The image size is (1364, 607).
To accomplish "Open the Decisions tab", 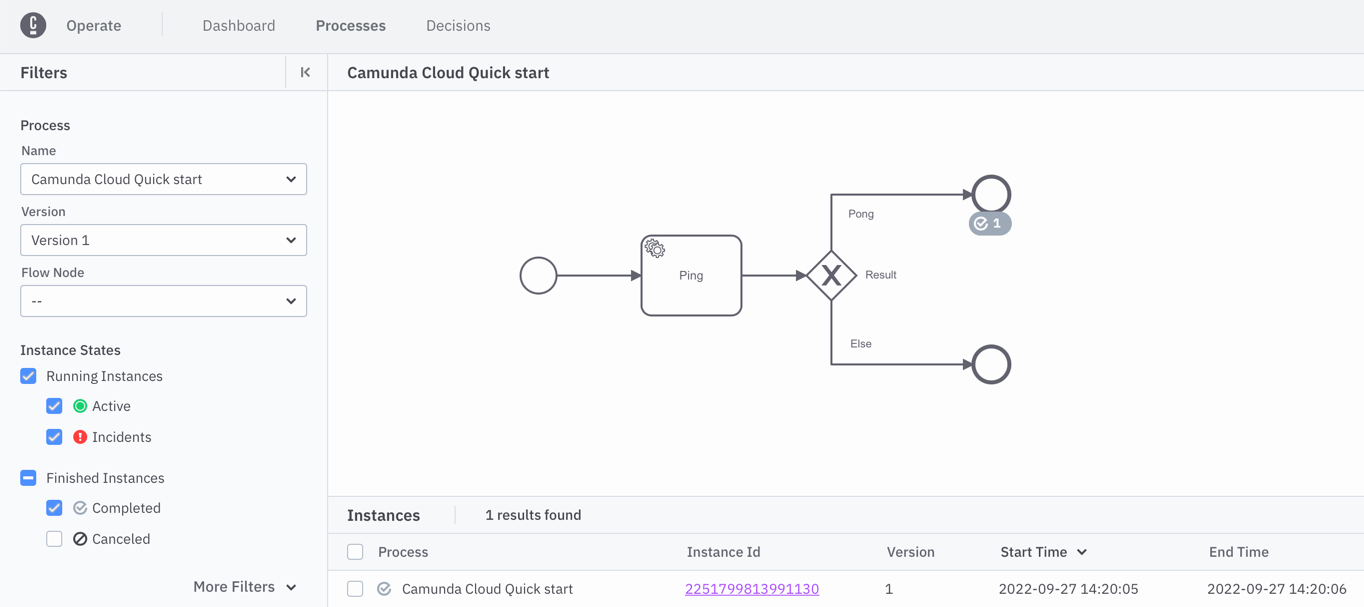I will (x=458, y=26).
